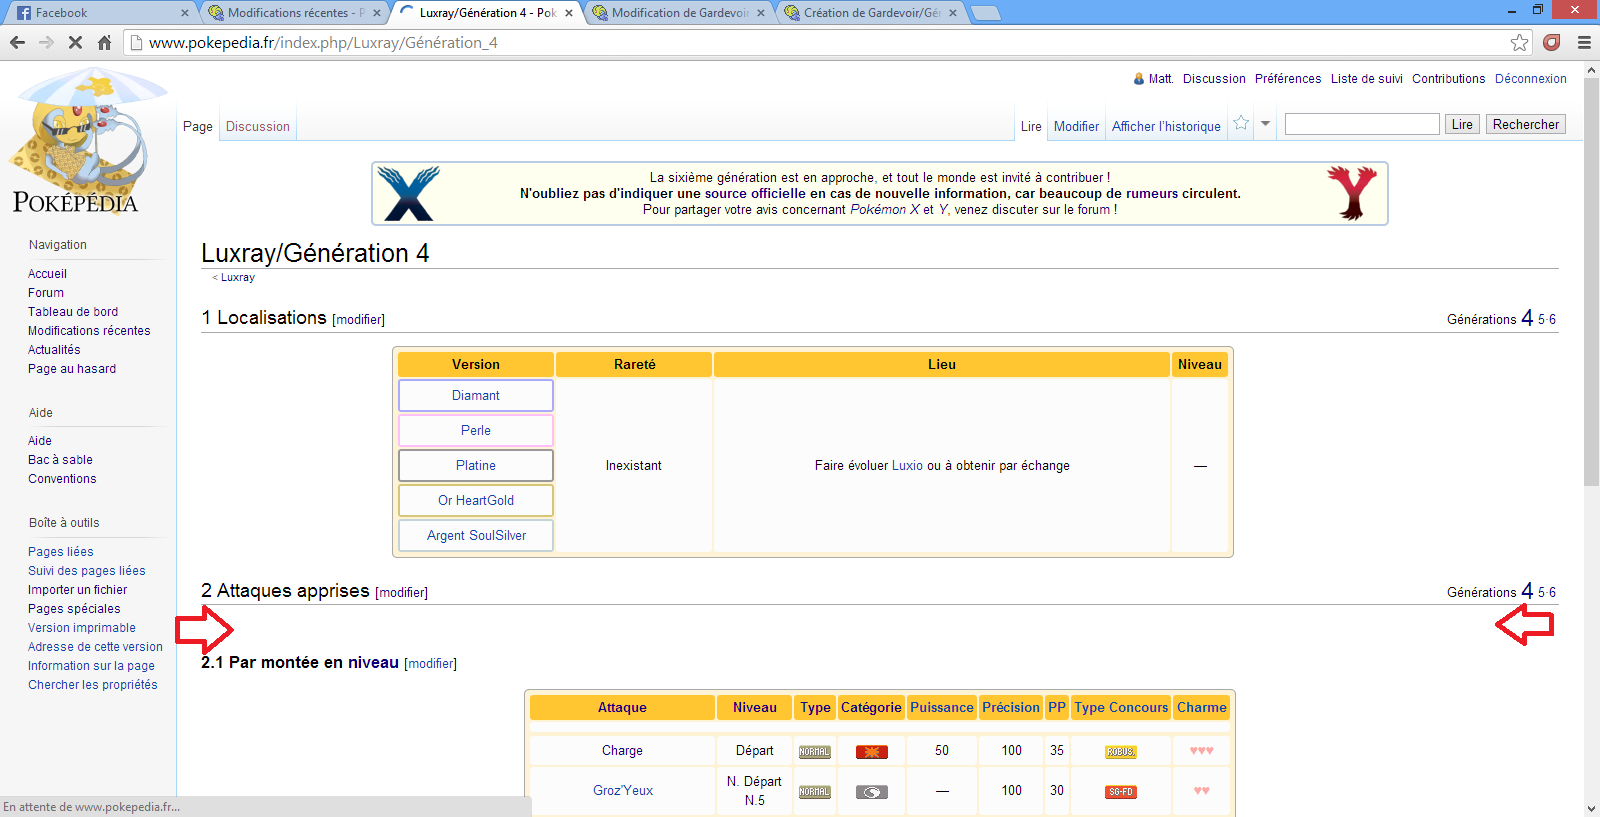
Task: Open the Diamant version link
Action: pyautogui.click(x=475, y=396)
